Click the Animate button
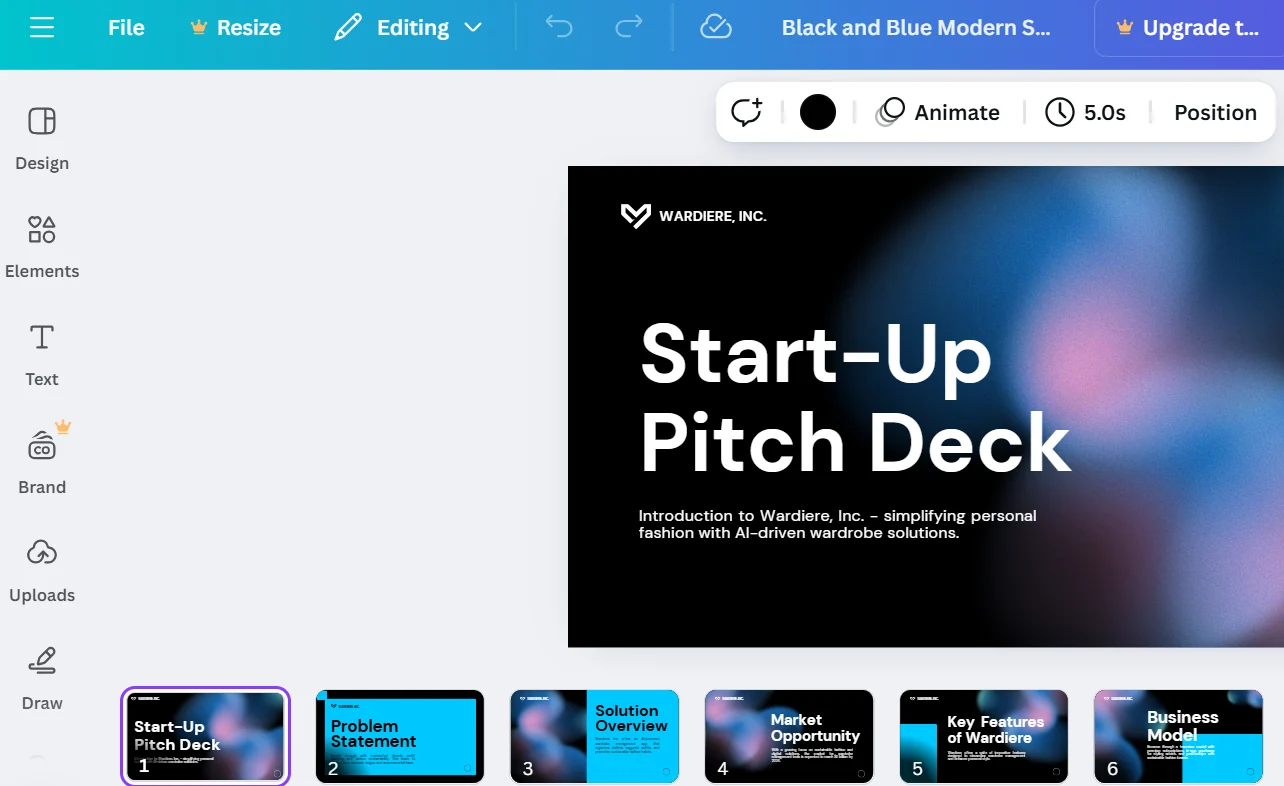The width and height of the screenshot is (1284, 786). pos(938,112)
